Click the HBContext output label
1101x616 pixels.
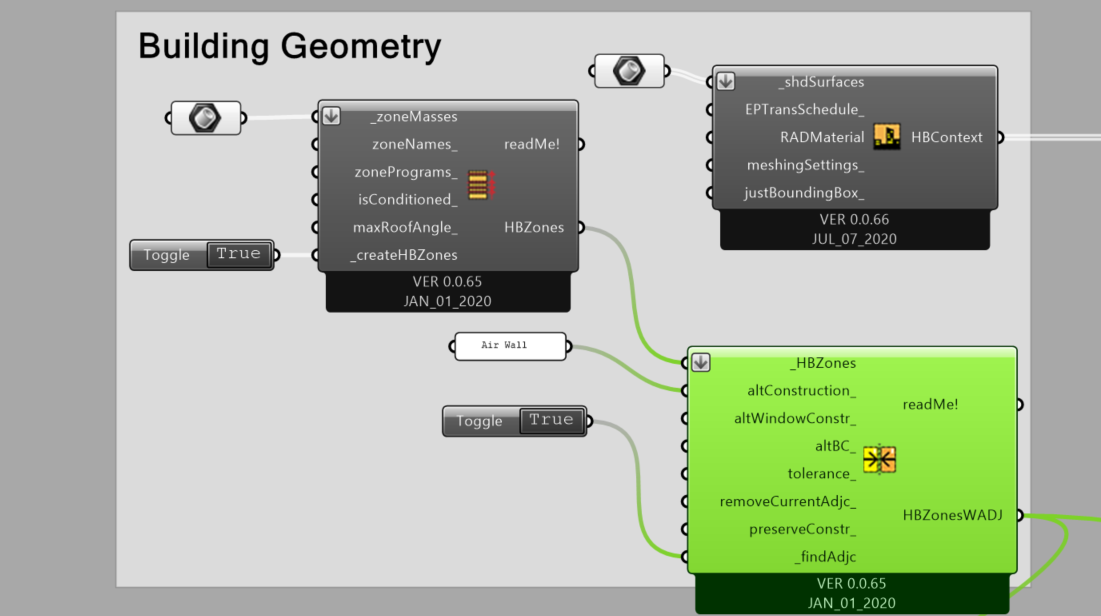coord(947,137)
